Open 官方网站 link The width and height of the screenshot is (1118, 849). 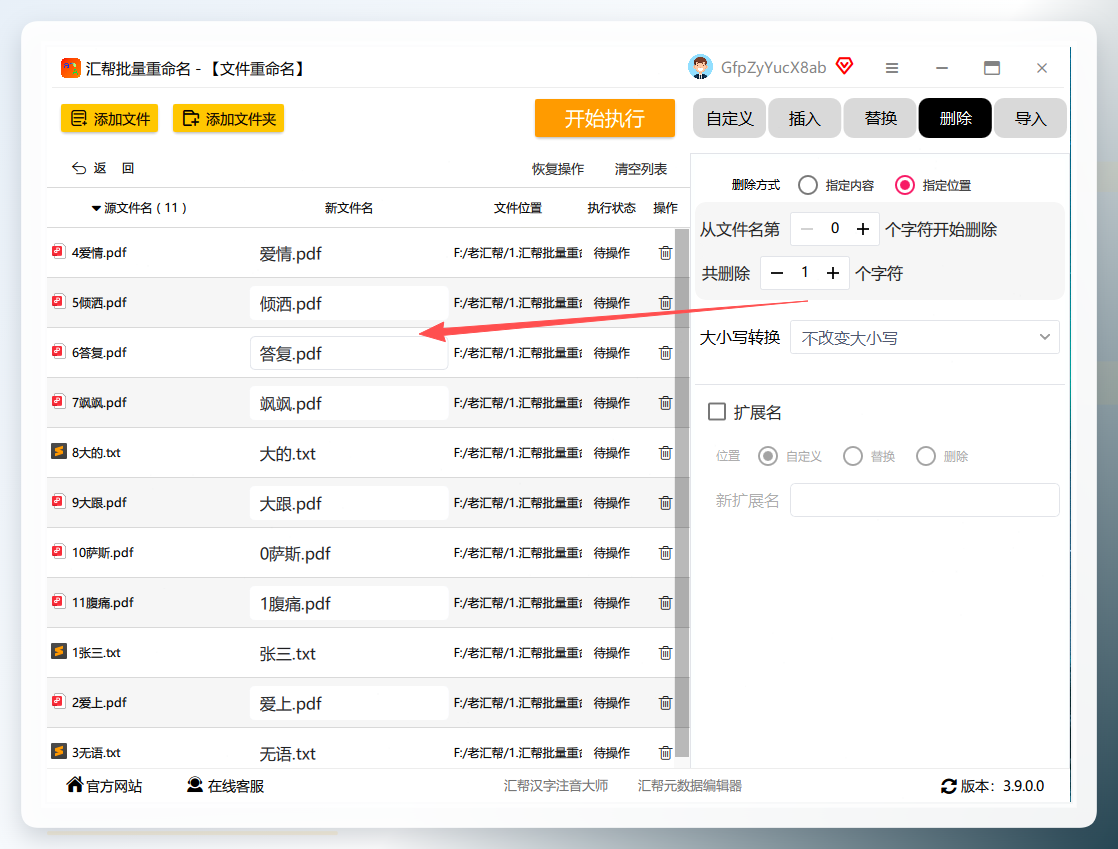point(104,786)
